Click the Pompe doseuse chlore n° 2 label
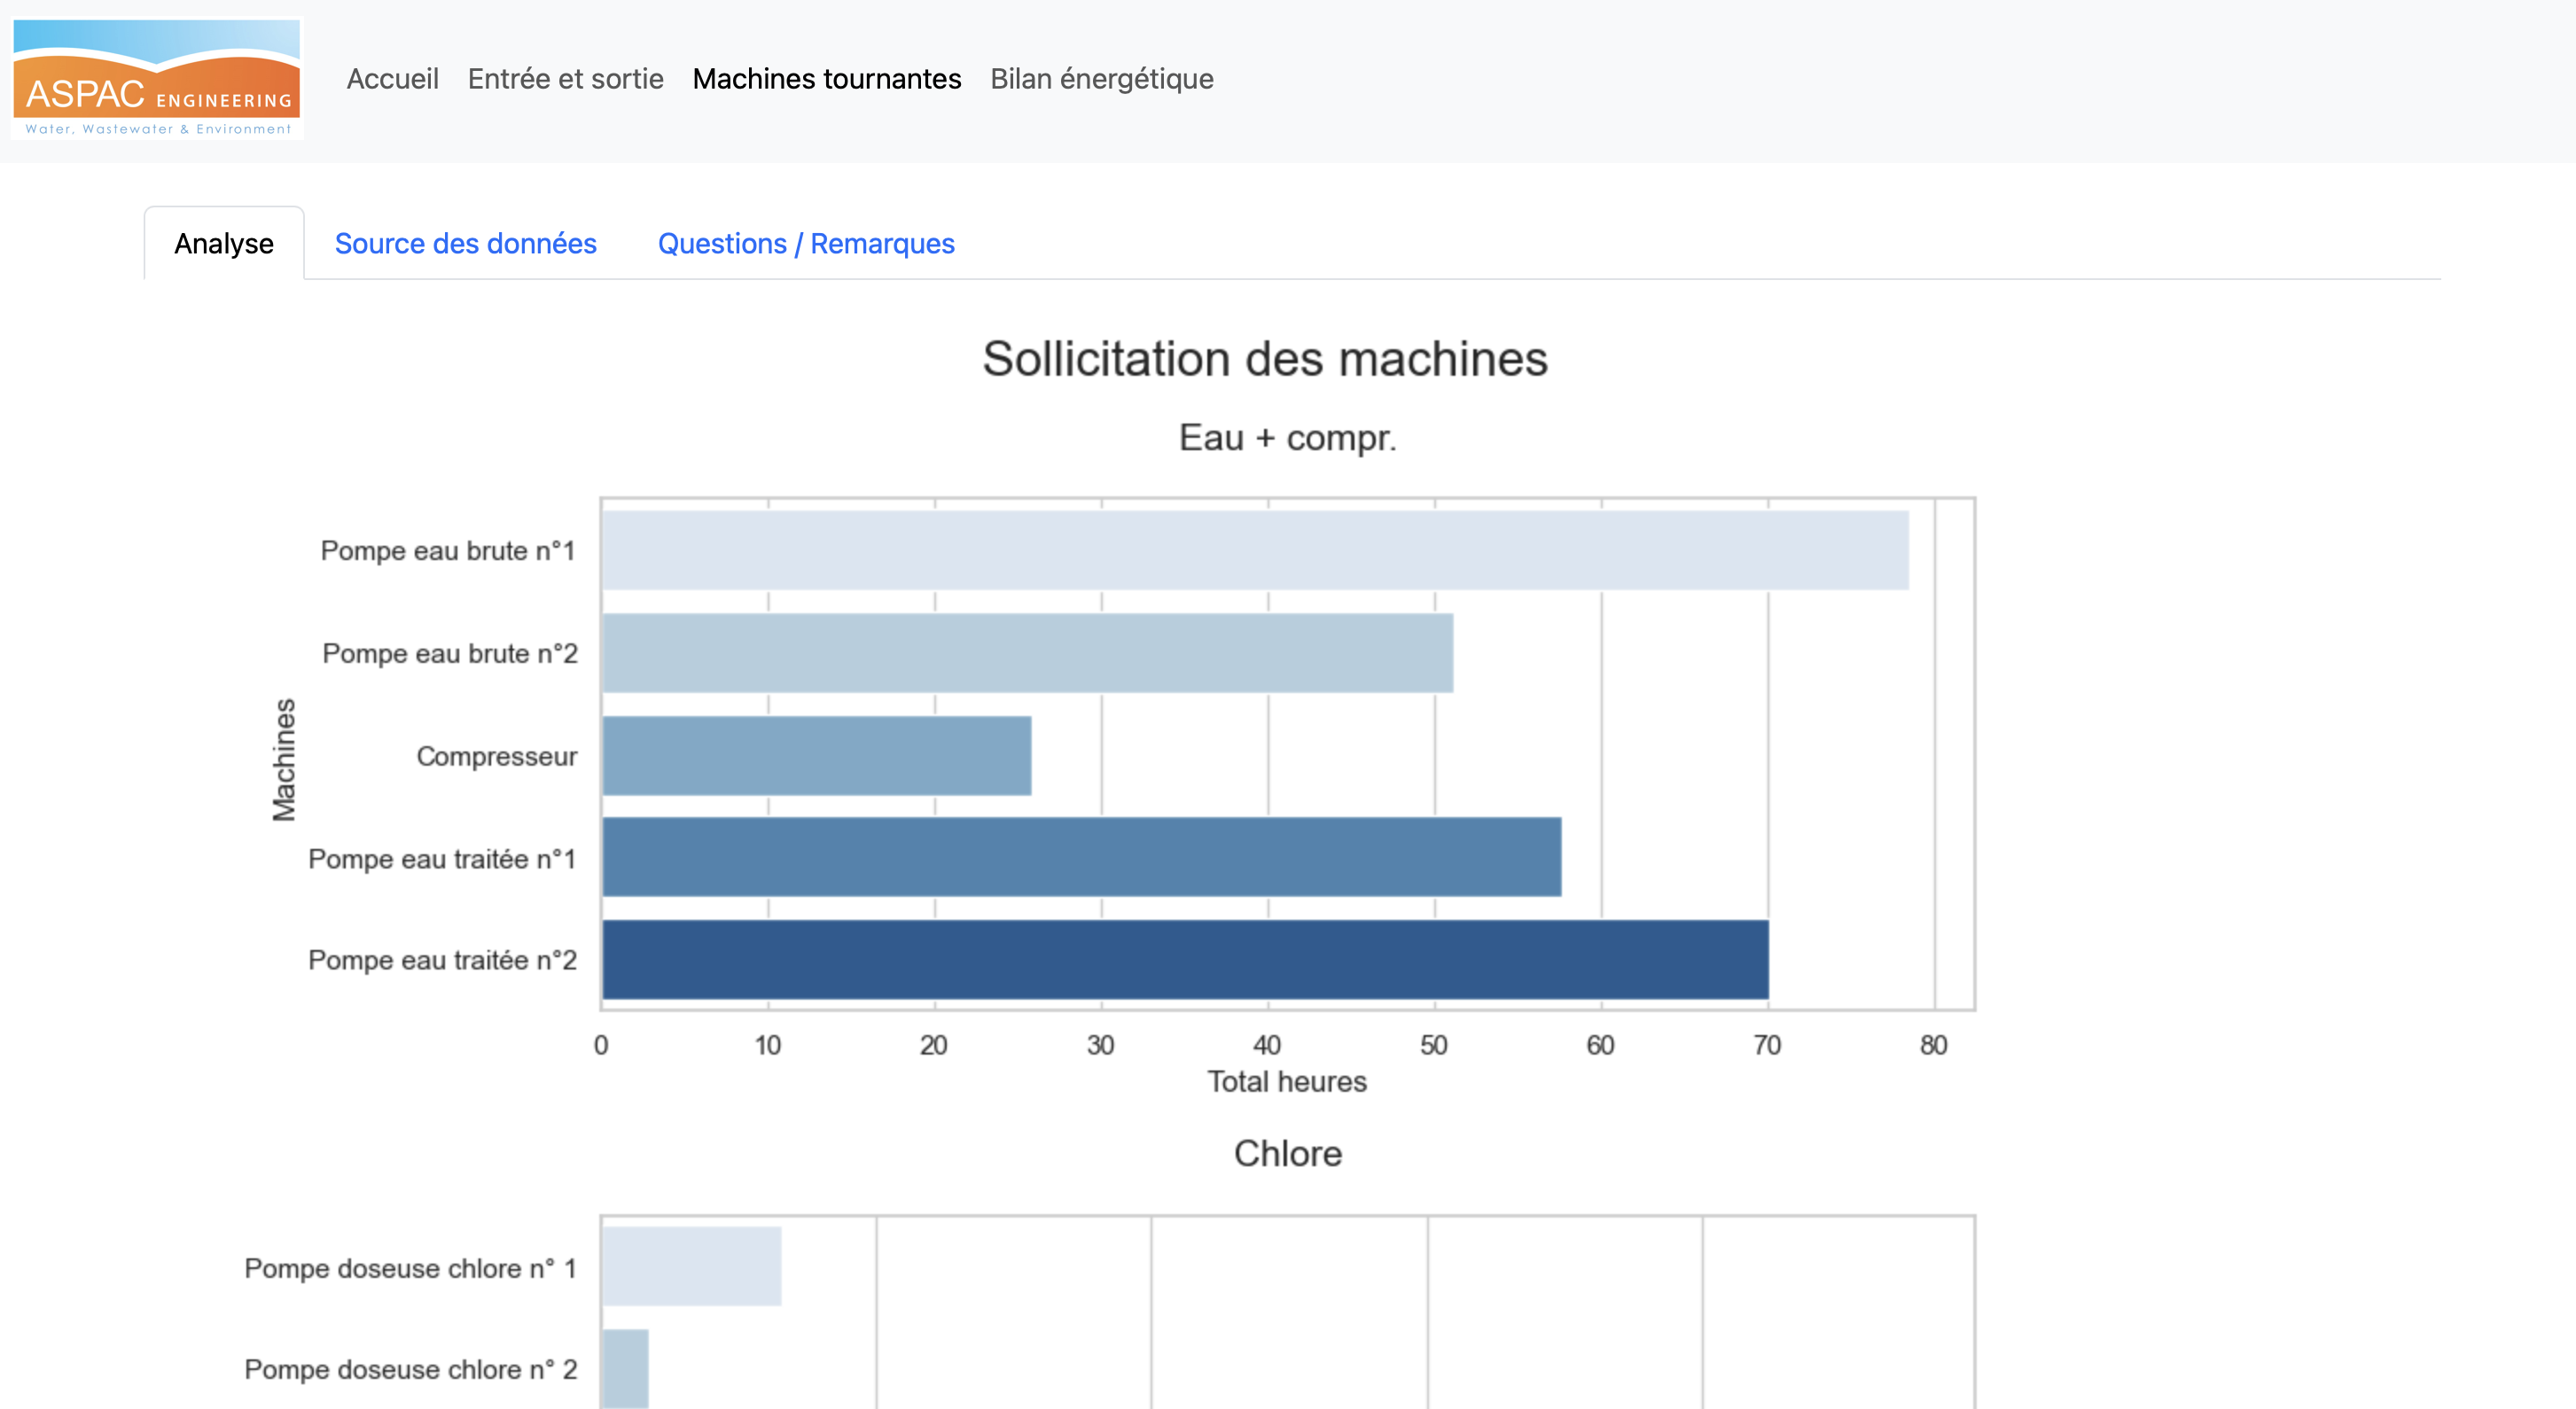The image size is (2576, 1409). click(x=410, y=1369)
